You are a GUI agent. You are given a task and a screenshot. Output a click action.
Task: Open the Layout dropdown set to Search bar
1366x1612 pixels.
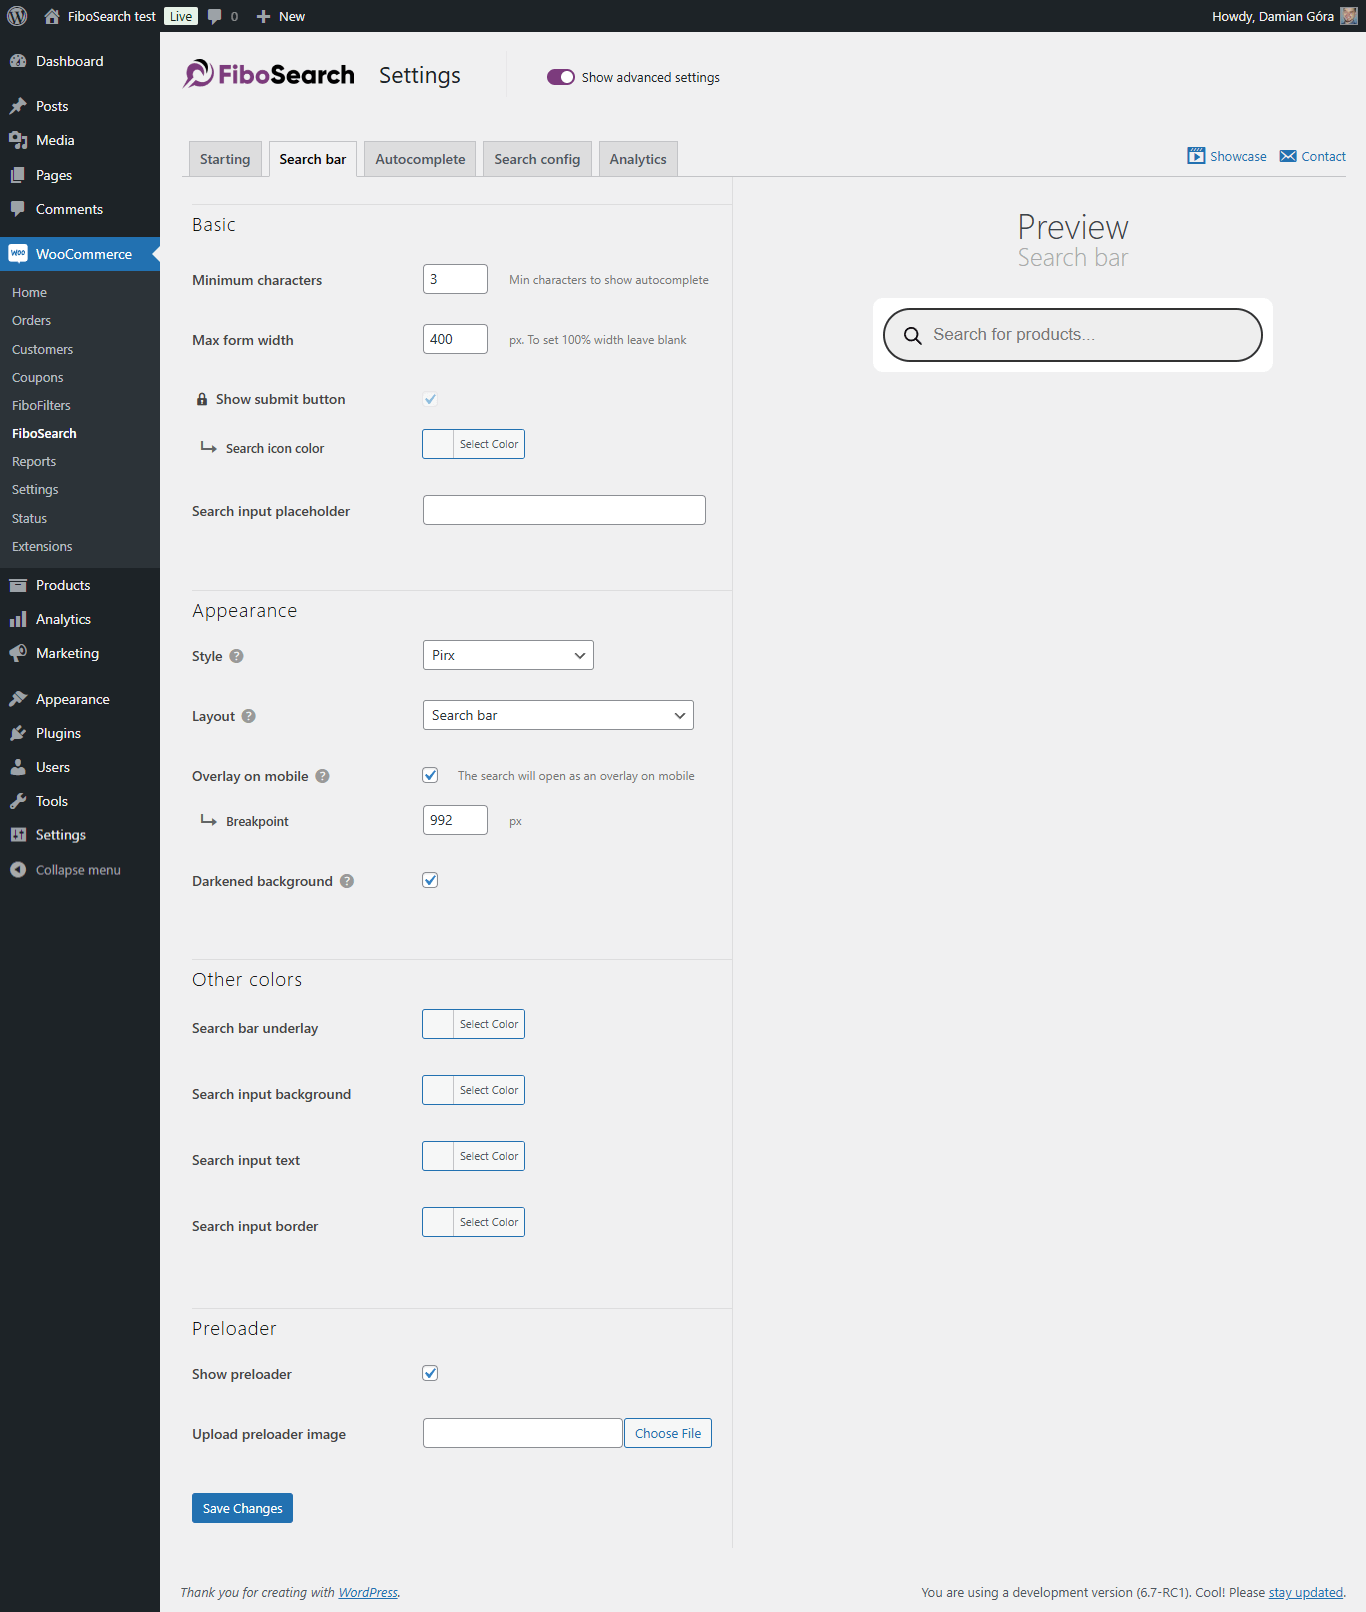point(558,715)
